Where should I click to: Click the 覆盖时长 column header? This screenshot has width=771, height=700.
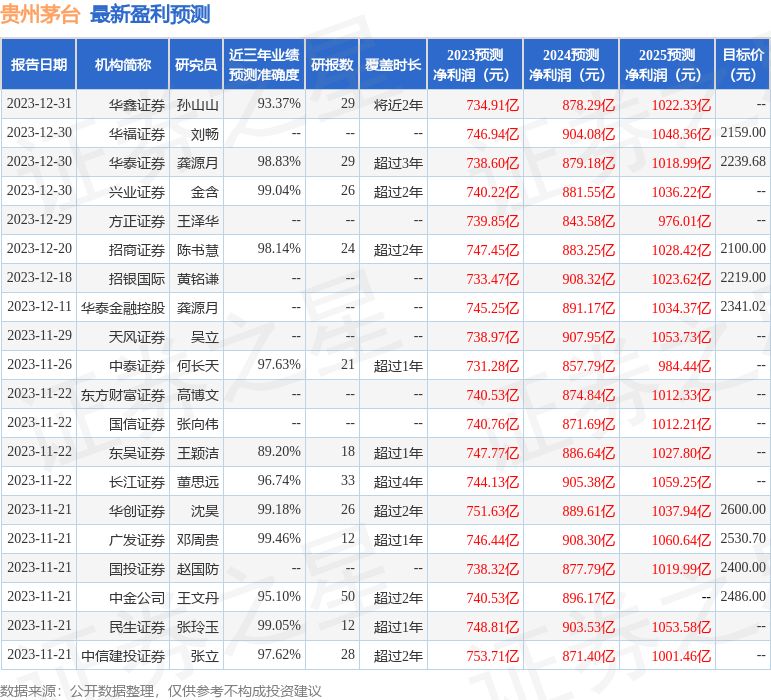pyautogui.click(x=393, y=65)
